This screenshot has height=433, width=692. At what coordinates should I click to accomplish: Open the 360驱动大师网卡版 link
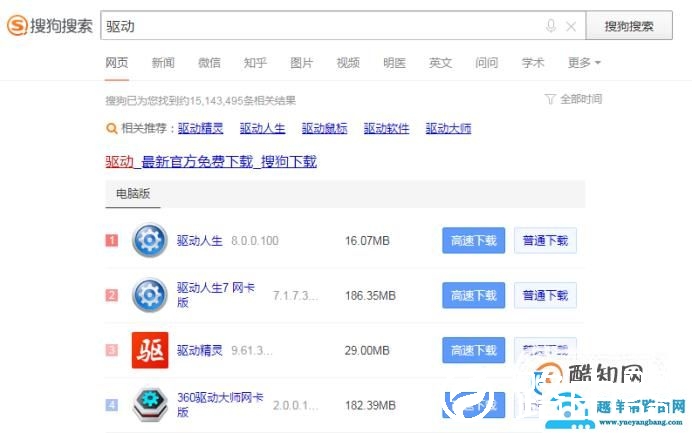[x=220, y=405]
